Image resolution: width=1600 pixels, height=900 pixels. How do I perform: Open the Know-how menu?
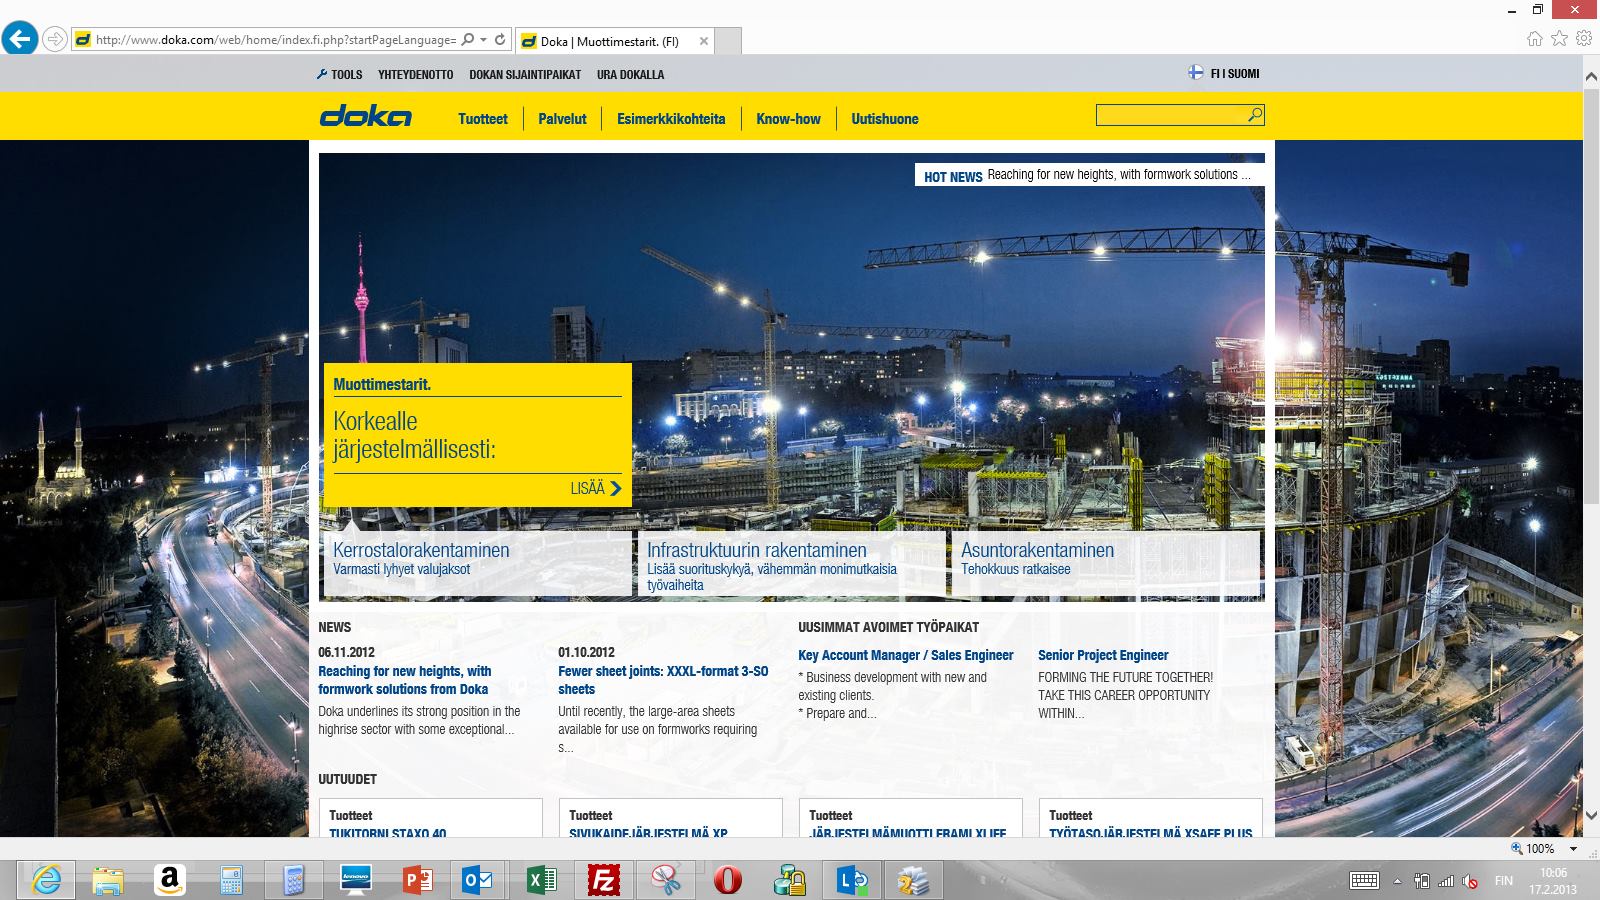[788, 118]
